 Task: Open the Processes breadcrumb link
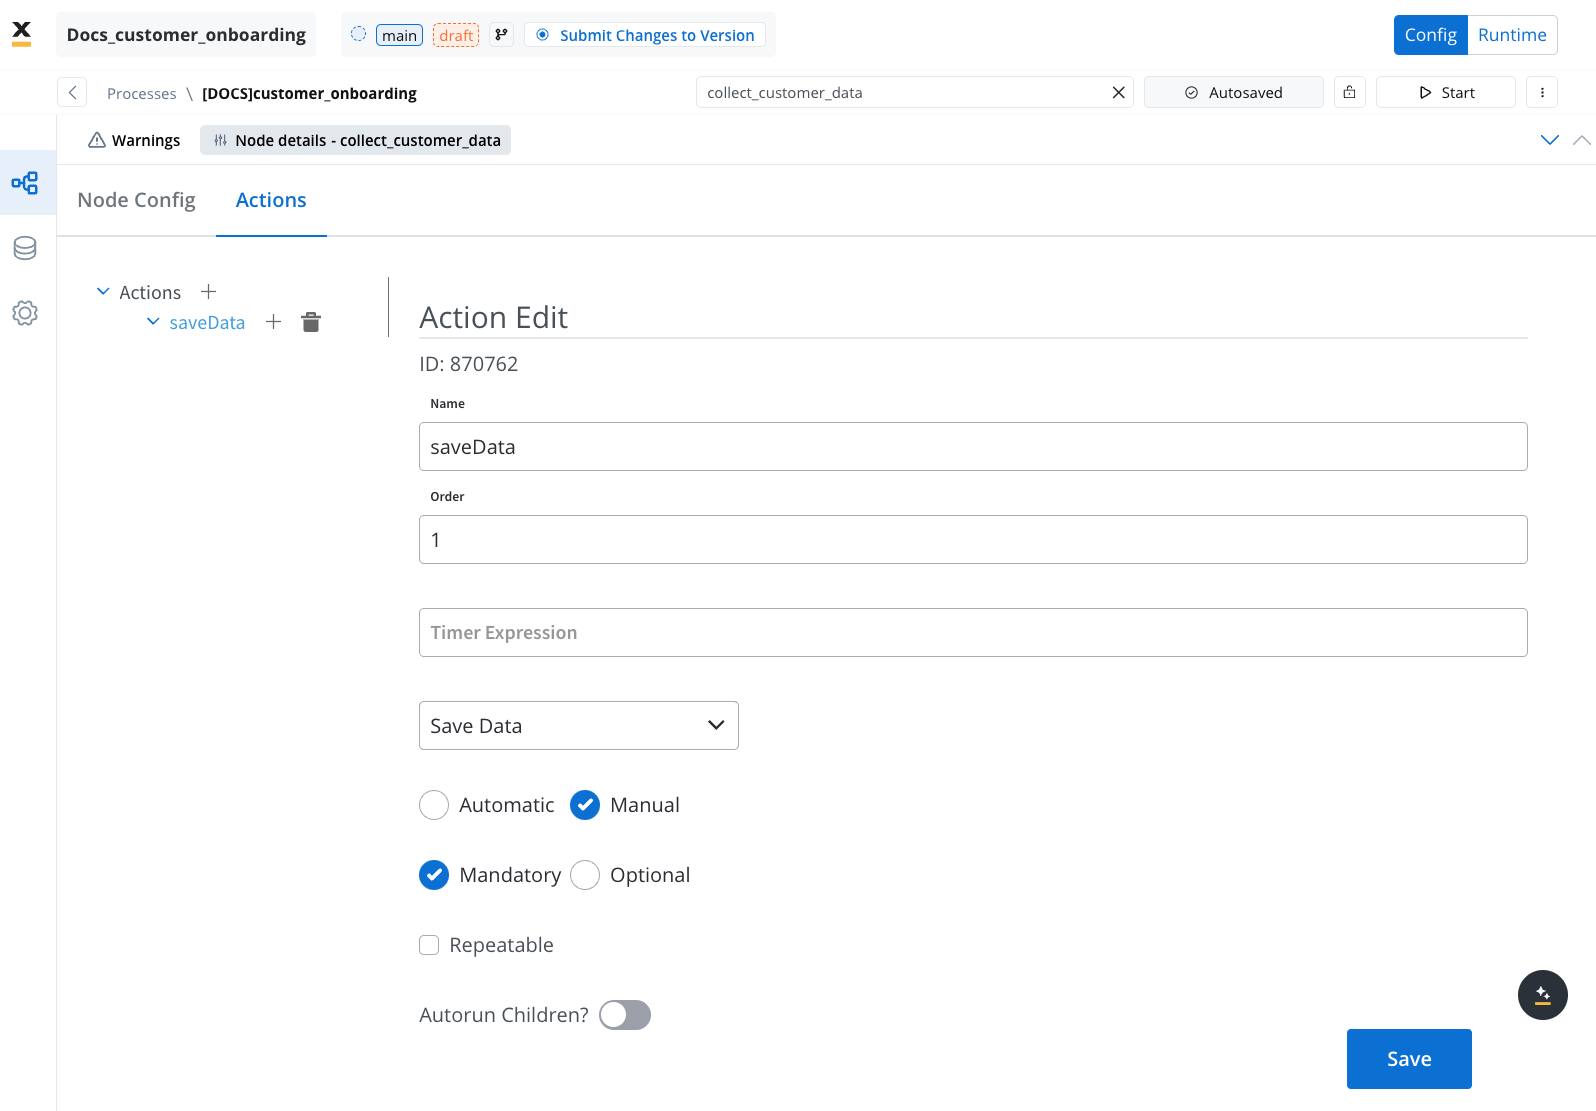[141, 93]
